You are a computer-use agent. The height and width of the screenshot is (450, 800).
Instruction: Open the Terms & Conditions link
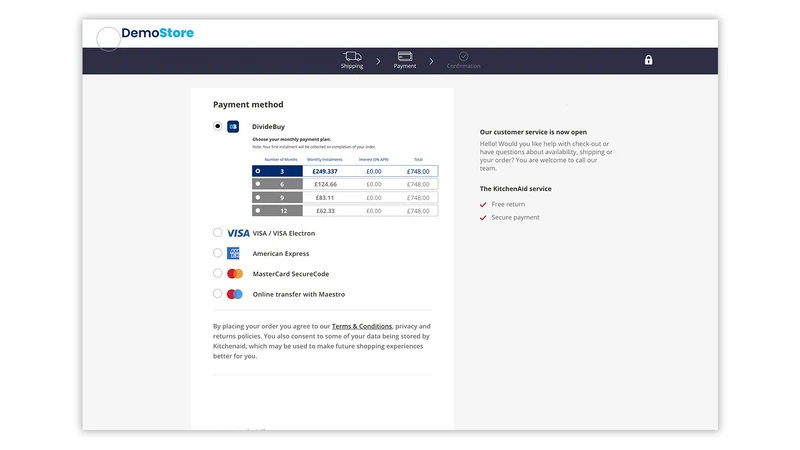pyautogui.click(x=362, y=327)
